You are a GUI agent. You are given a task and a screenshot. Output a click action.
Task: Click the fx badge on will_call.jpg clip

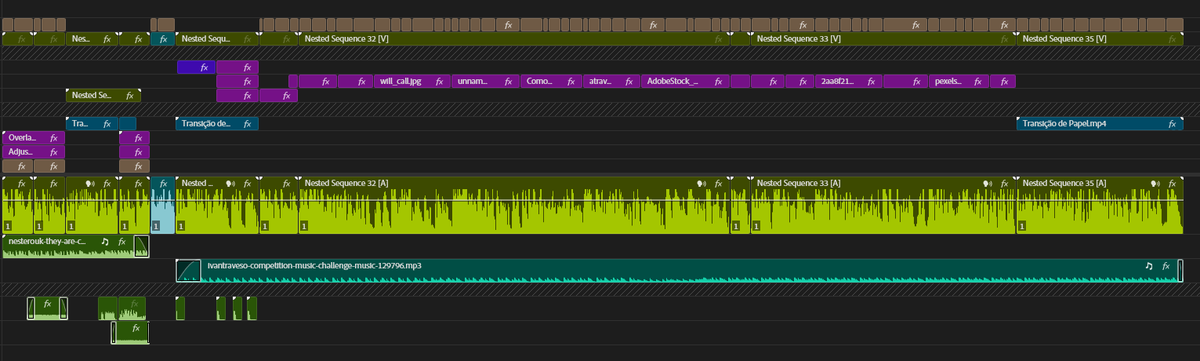pyautogui.click(x=440, y=81)
